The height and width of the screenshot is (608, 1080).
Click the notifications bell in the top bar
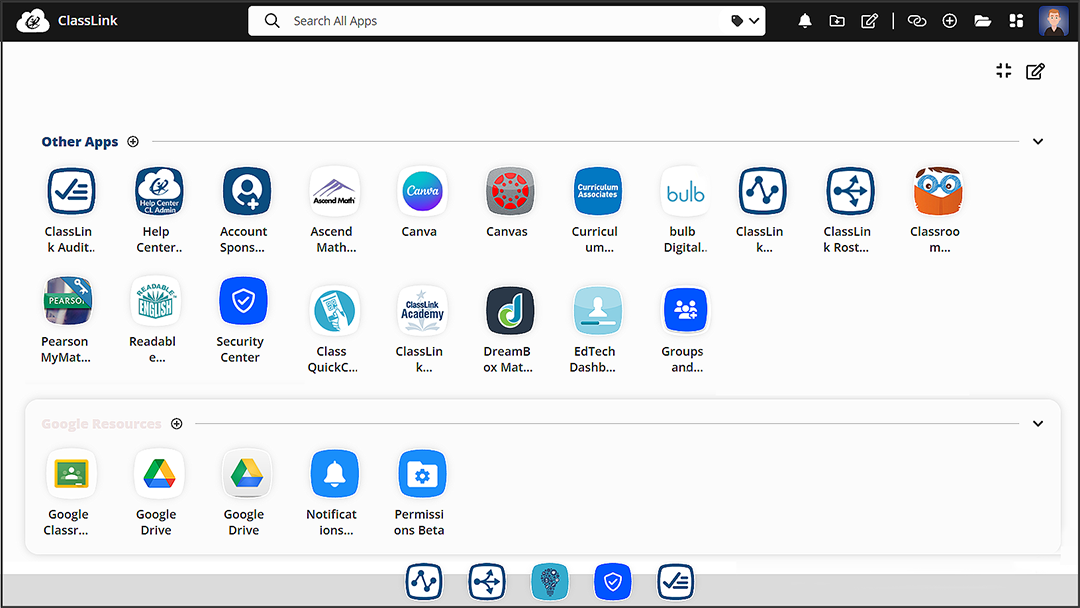click(804, 20)
